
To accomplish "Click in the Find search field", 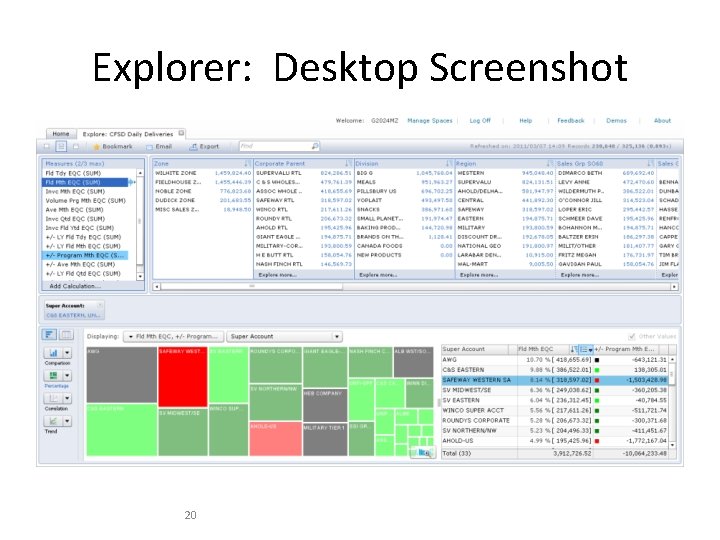I will point(275,146).
